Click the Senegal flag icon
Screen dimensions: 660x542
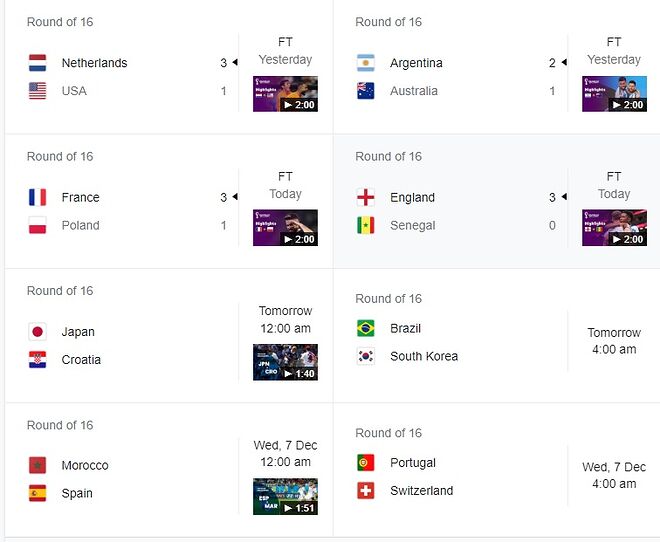click(366, 225)
